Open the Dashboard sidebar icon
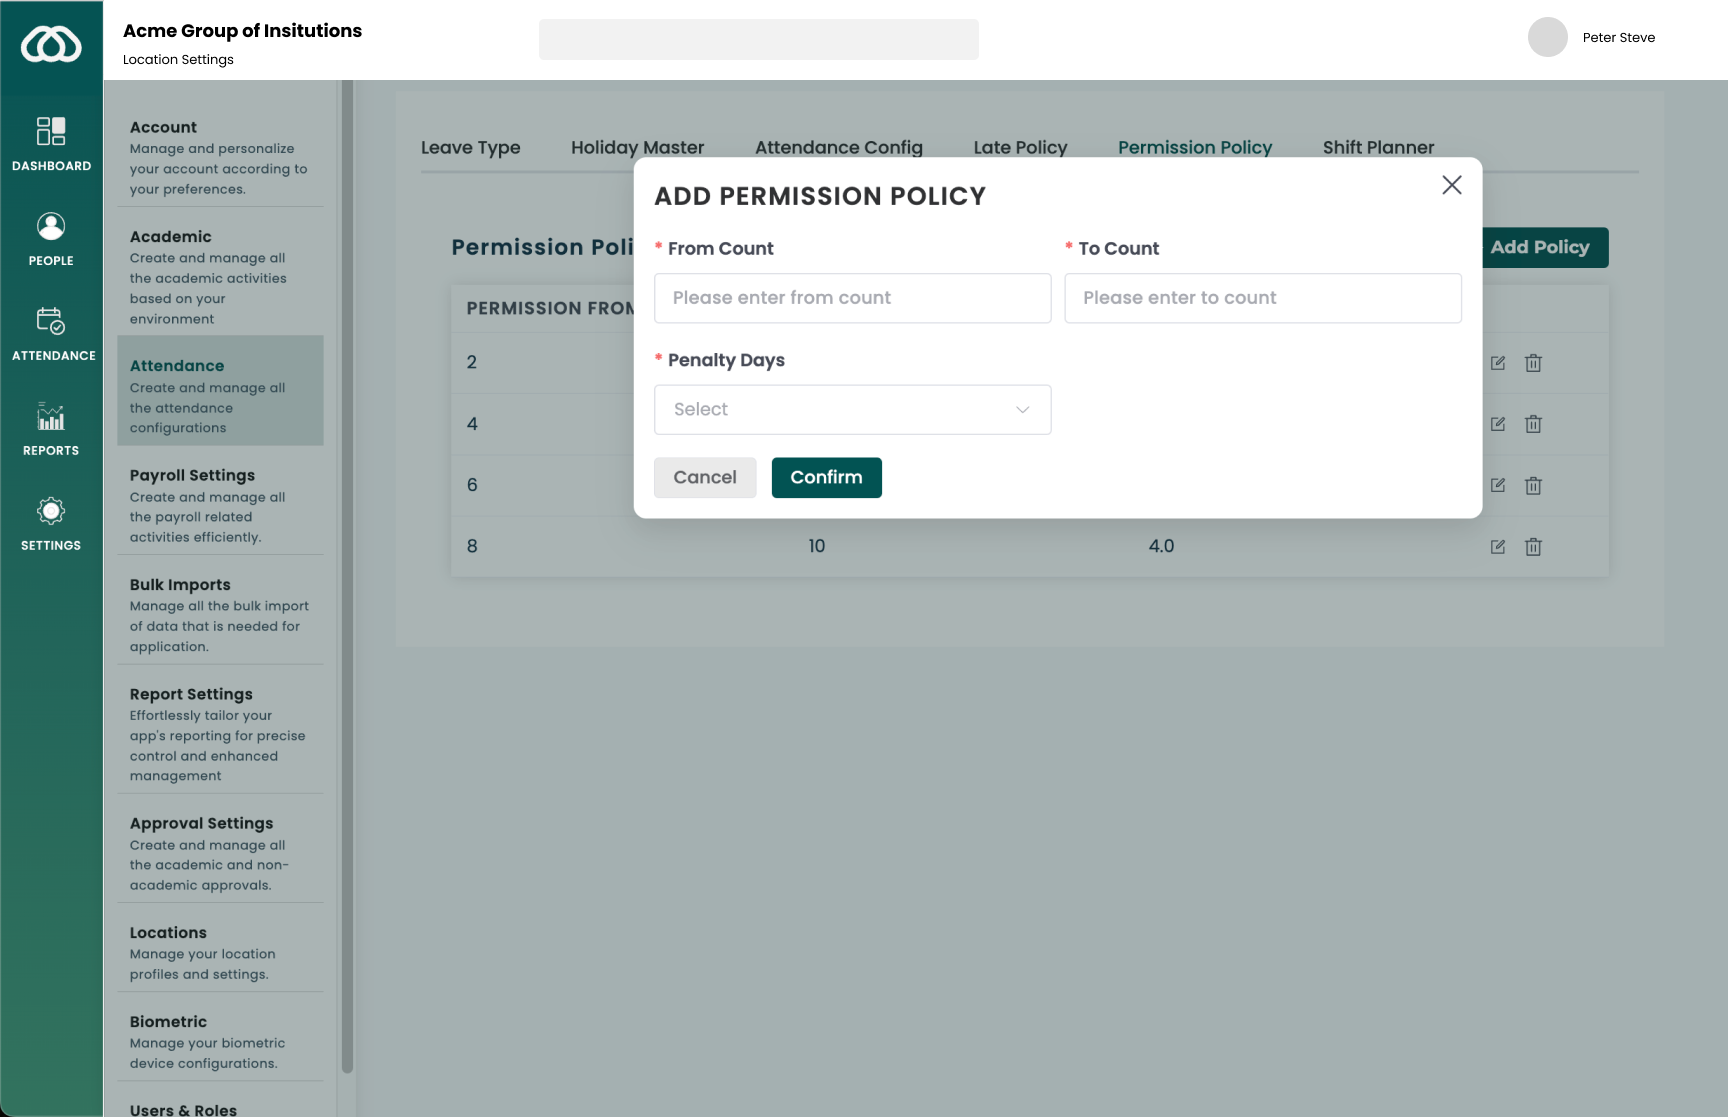This screenshot has width=1728, height=1117. click(51, 132)
